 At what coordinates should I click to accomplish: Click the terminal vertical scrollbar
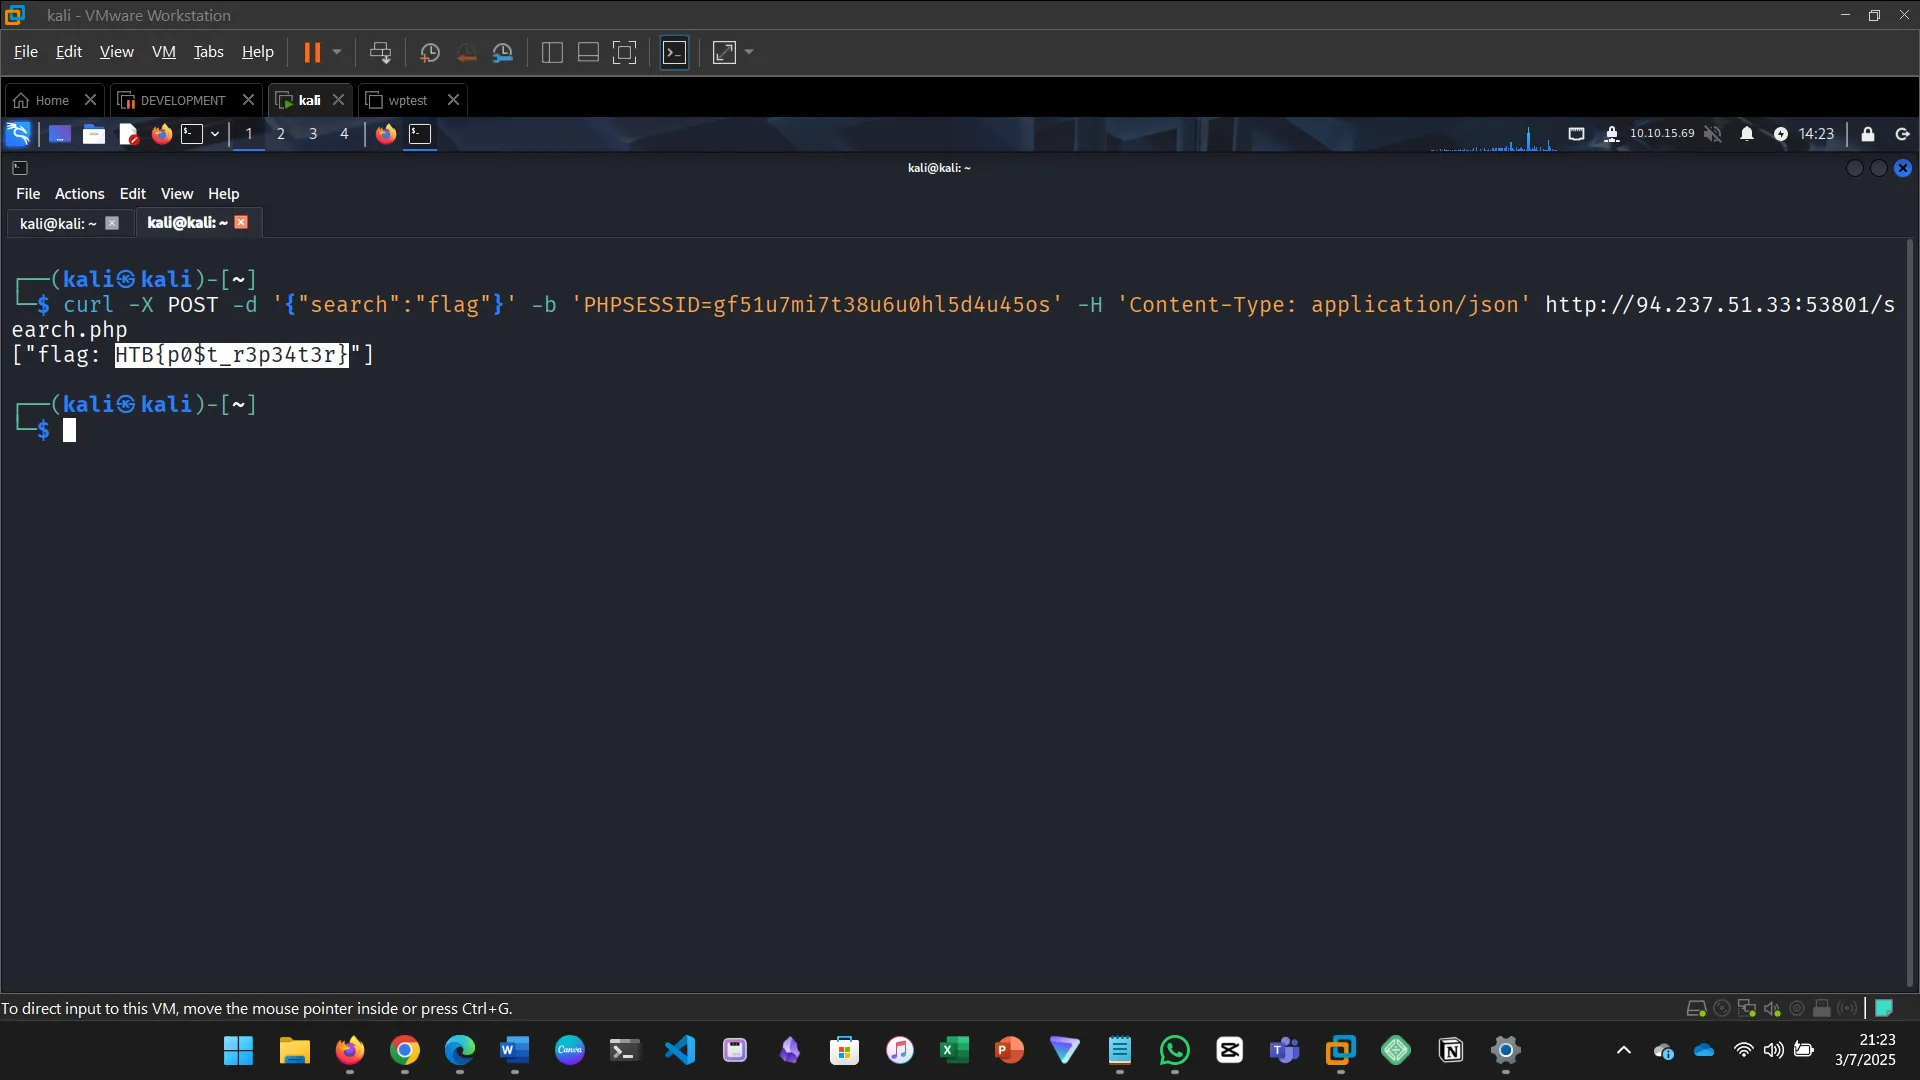tap(1909, 600)
